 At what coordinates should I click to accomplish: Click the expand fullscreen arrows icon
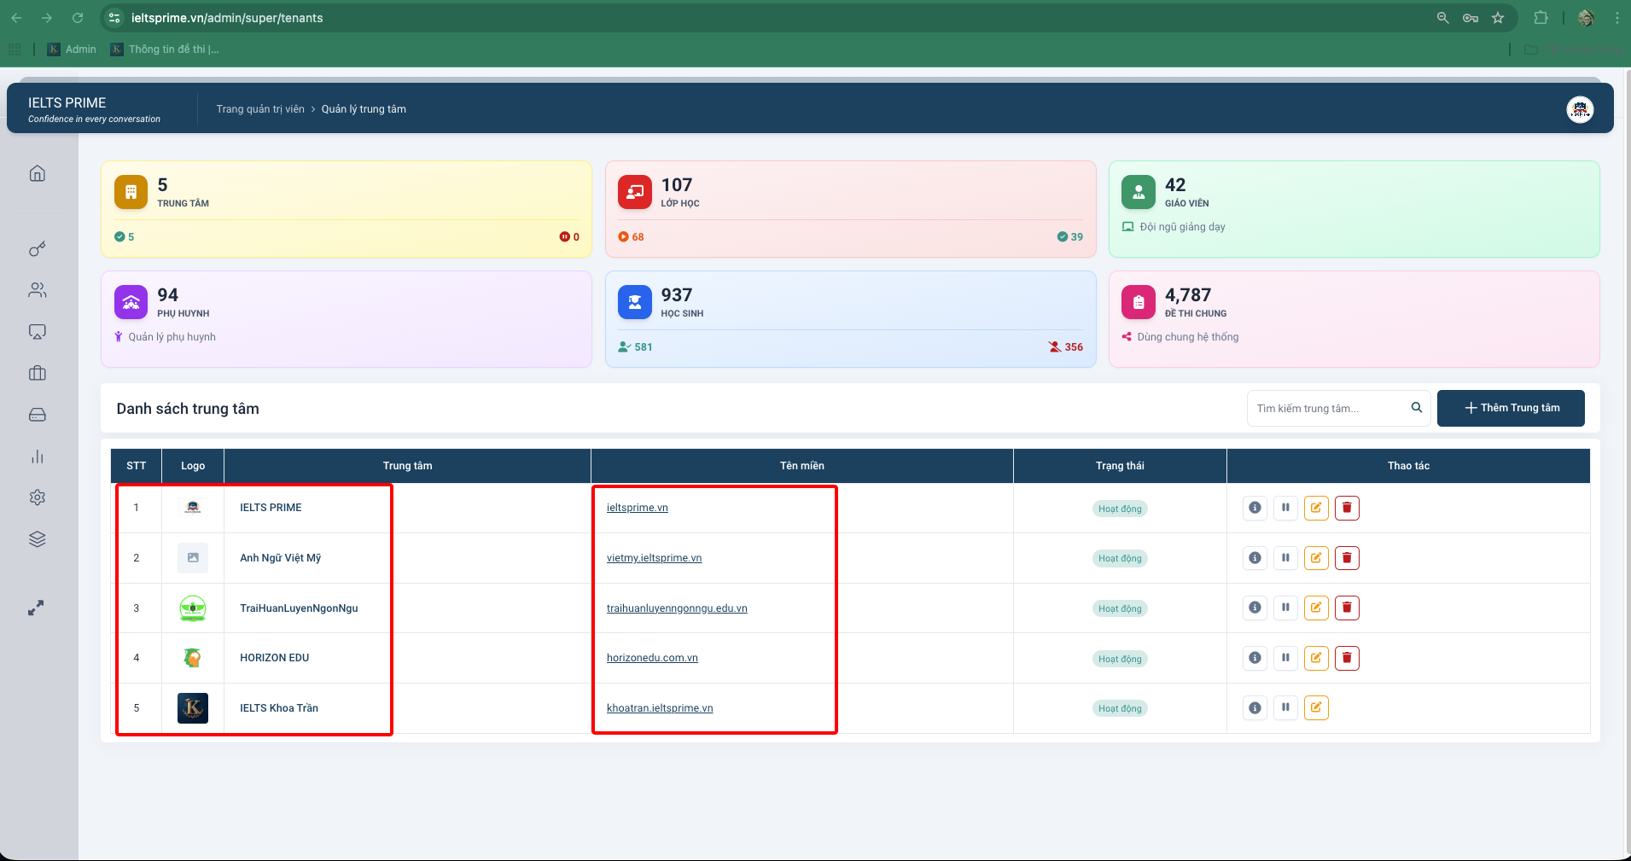click(36, 608)
